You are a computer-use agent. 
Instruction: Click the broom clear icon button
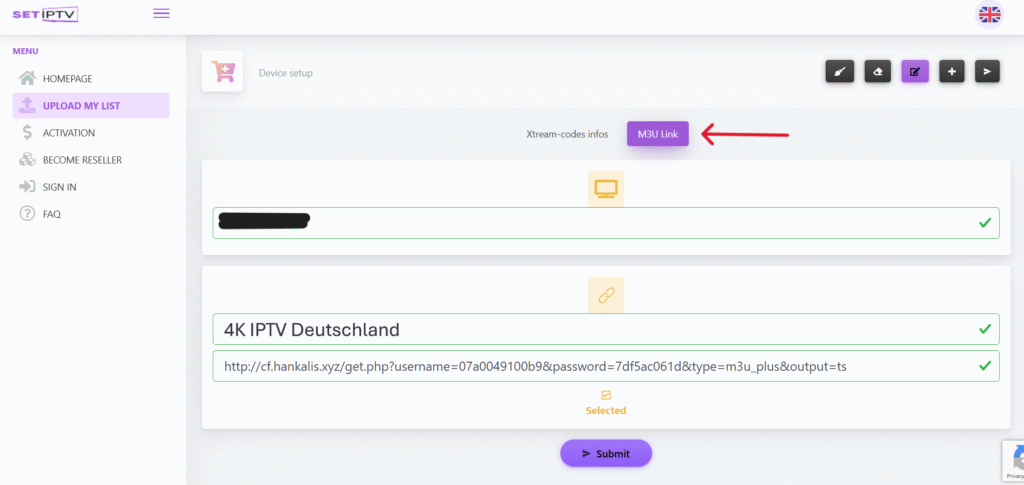[839, 72]
